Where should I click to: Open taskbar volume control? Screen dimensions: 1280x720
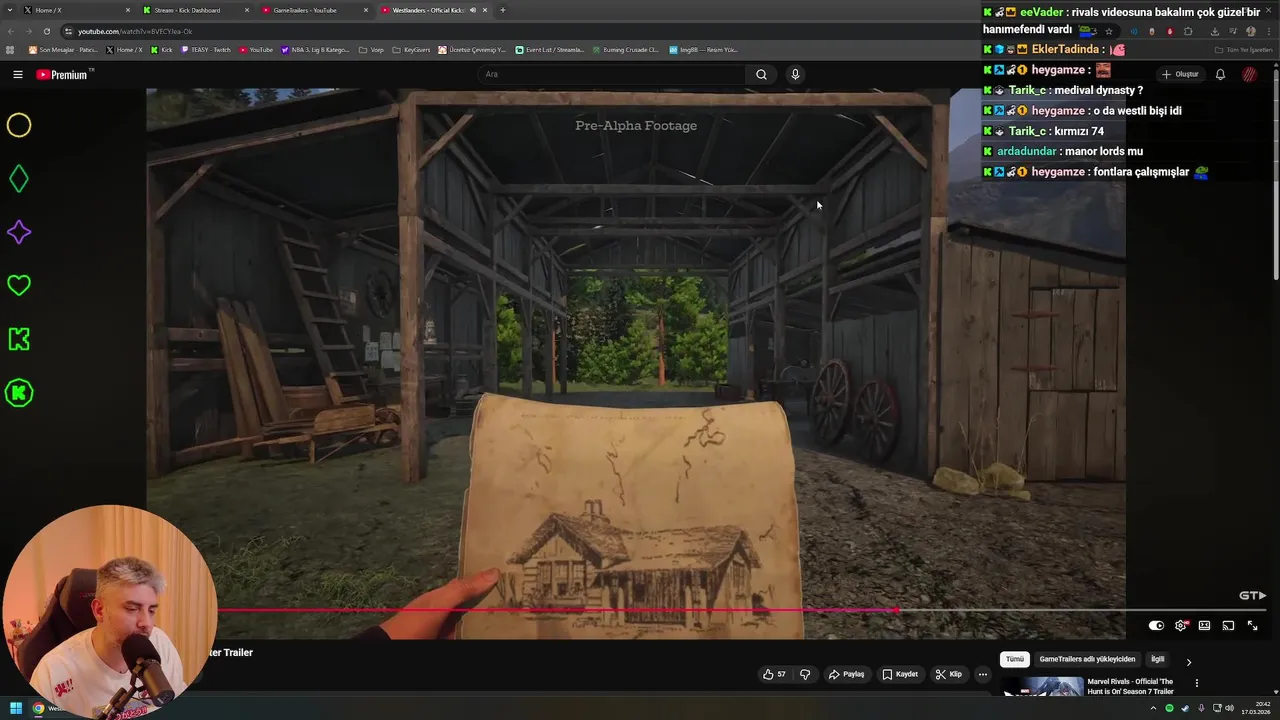coord(1229,708)
